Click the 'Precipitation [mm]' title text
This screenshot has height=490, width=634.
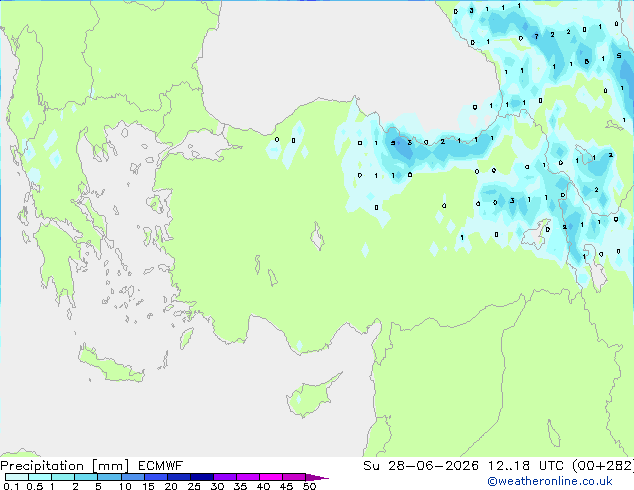pos(65,466)
